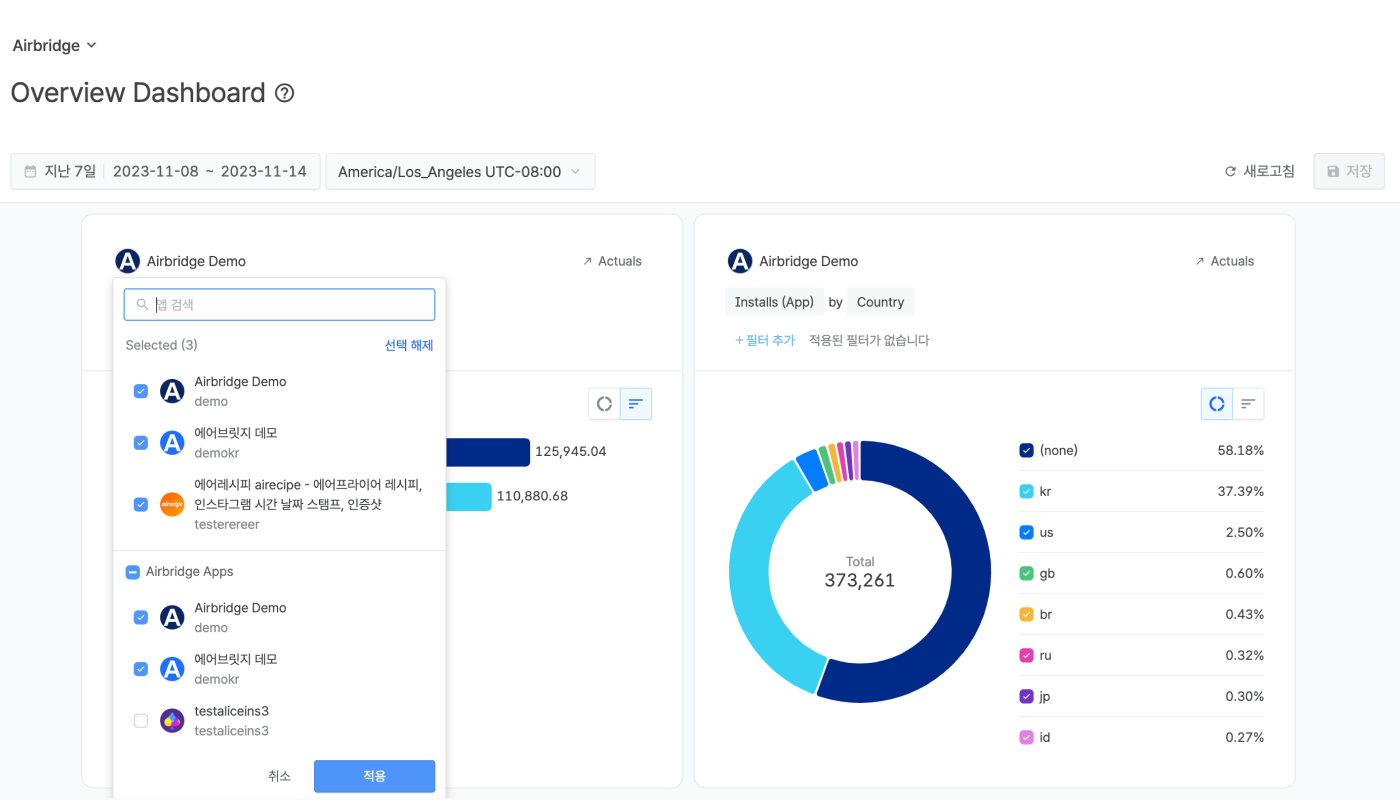This screenshot has height=800, width=1400.
Task: Switch right card to donut chart view
Action: (x=1217, y=404)
